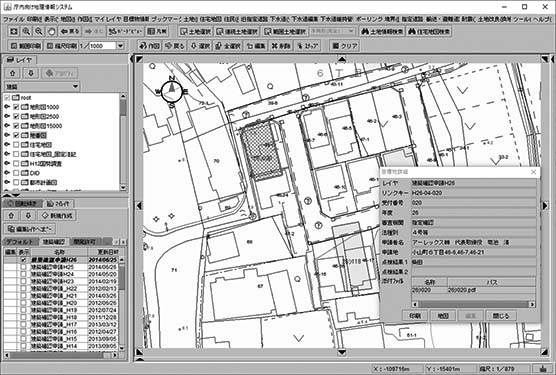The width and height of the screenshot is (556, 375).
Task: Check display box for 建築確認申請H25 row
Action: pos(23,267)
